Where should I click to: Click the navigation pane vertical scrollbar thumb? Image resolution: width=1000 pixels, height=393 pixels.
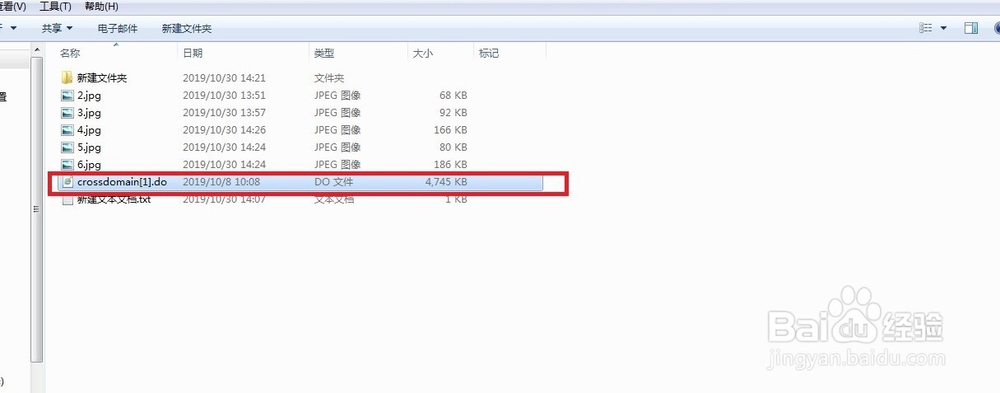[x=37, y=211]
